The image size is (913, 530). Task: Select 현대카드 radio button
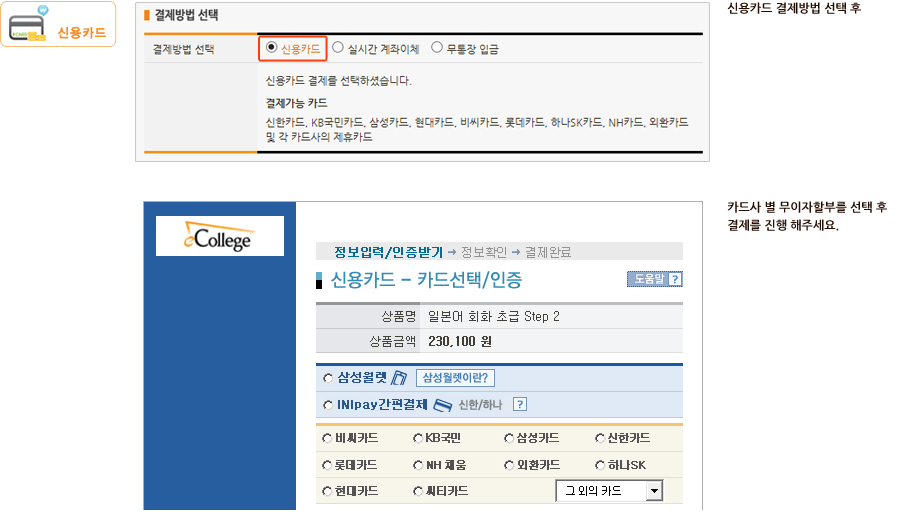pyautogui.click(x=327, y=492)
